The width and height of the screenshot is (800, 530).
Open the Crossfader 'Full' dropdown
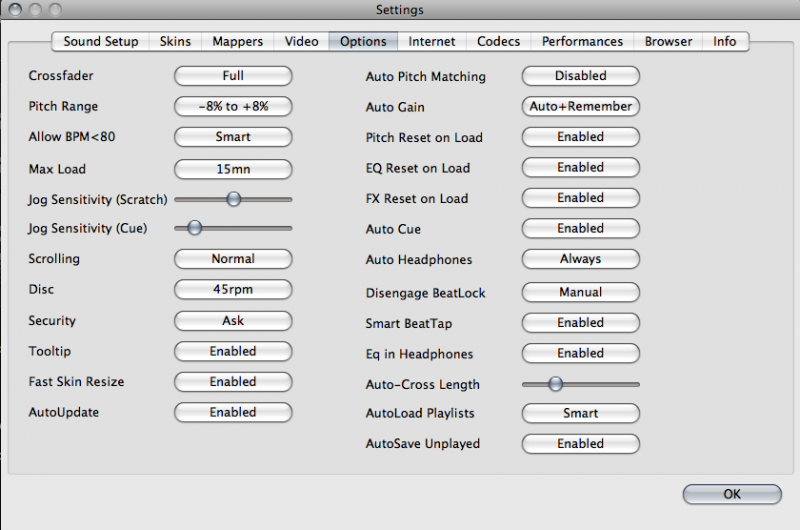click(x=233, y=76)
